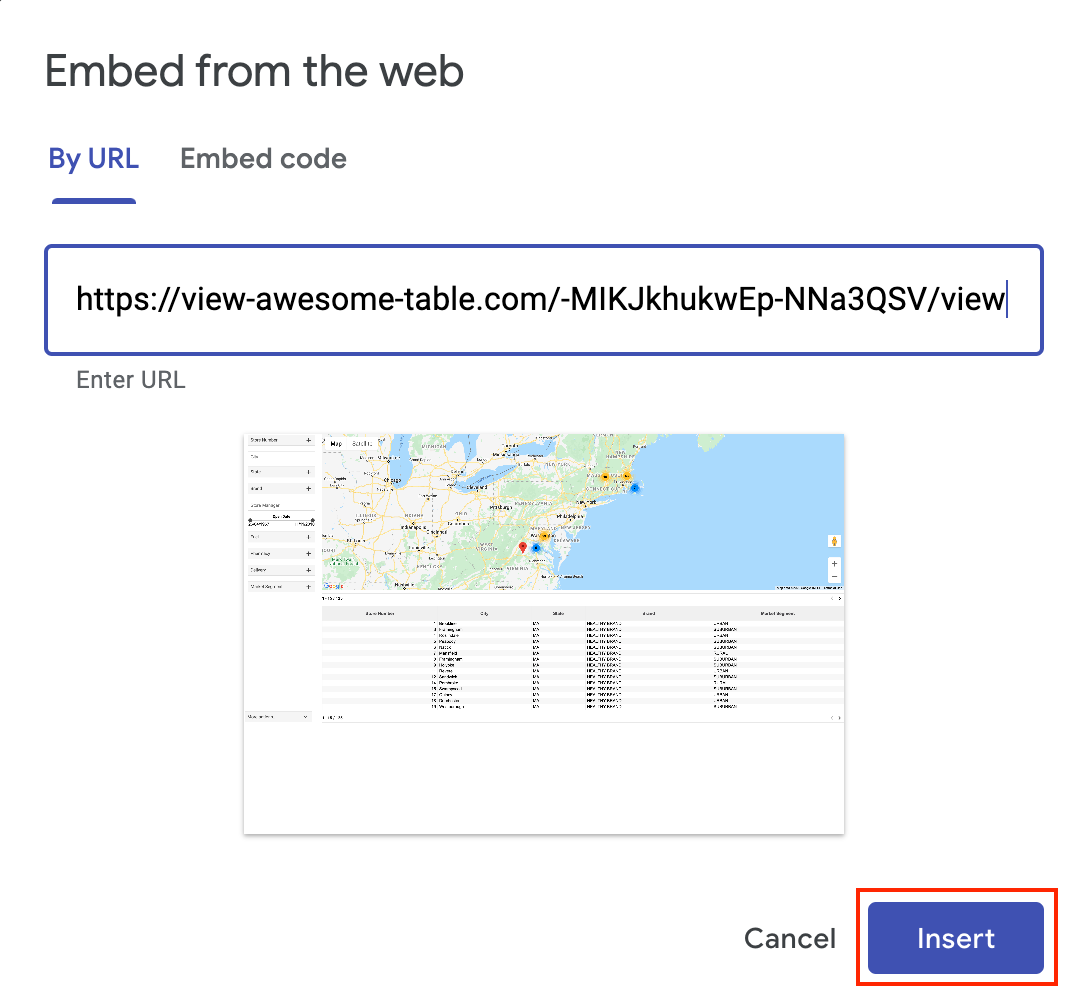
Task: Click the embedded page preview thumbnail
Action: point(543,633)
